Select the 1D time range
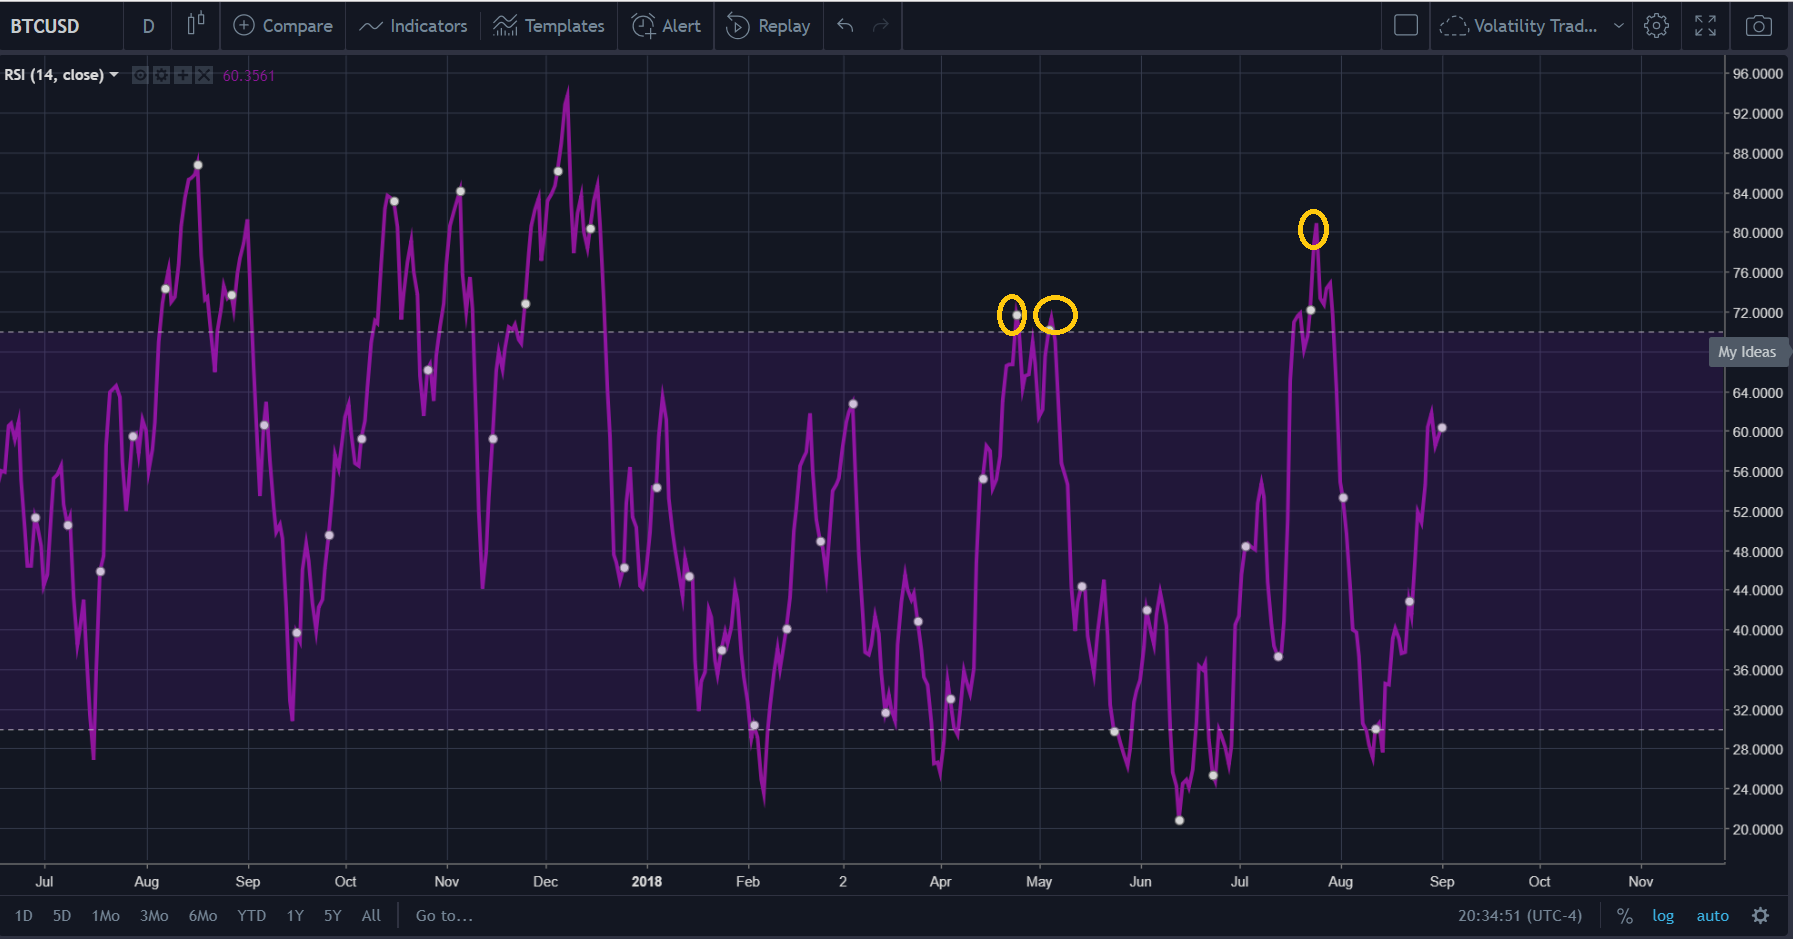Screen dimensions: 1793x939 click(x=24, y=916)
